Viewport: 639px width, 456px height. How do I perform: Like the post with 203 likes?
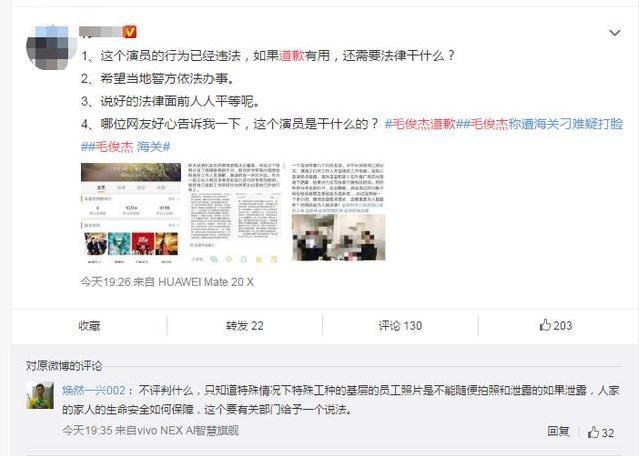pyautogui.click(x=556, y=325)
